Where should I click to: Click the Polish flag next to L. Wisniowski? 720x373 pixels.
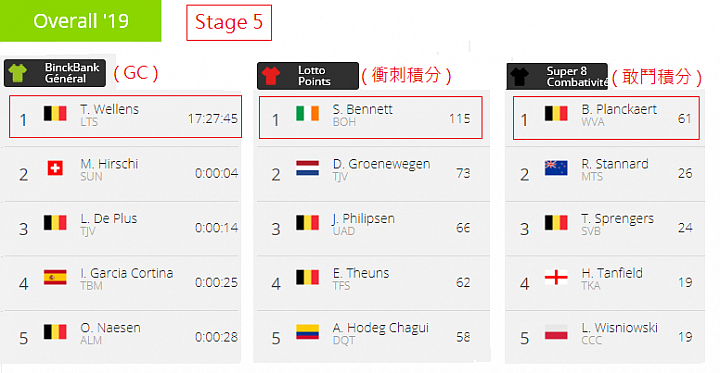(x=556, y=332)
